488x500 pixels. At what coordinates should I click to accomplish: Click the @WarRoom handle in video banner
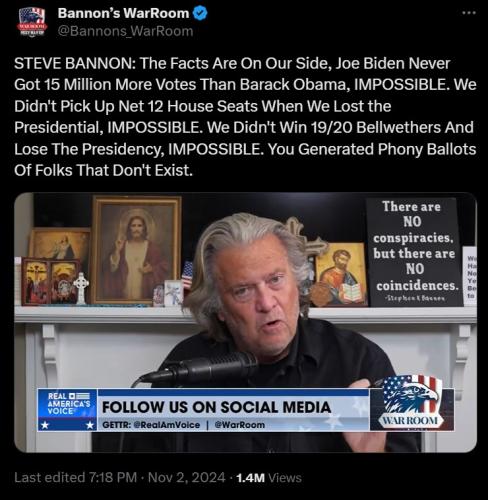pyautogui.click(x=240, y=425)
